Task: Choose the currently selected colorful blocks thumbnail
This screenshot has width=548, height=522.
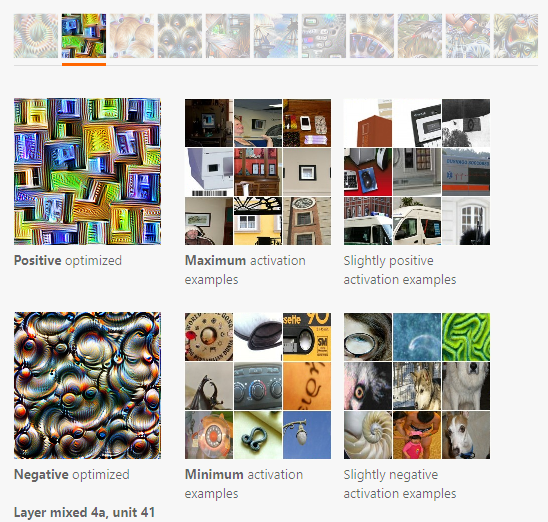Action: coord(84,36)
